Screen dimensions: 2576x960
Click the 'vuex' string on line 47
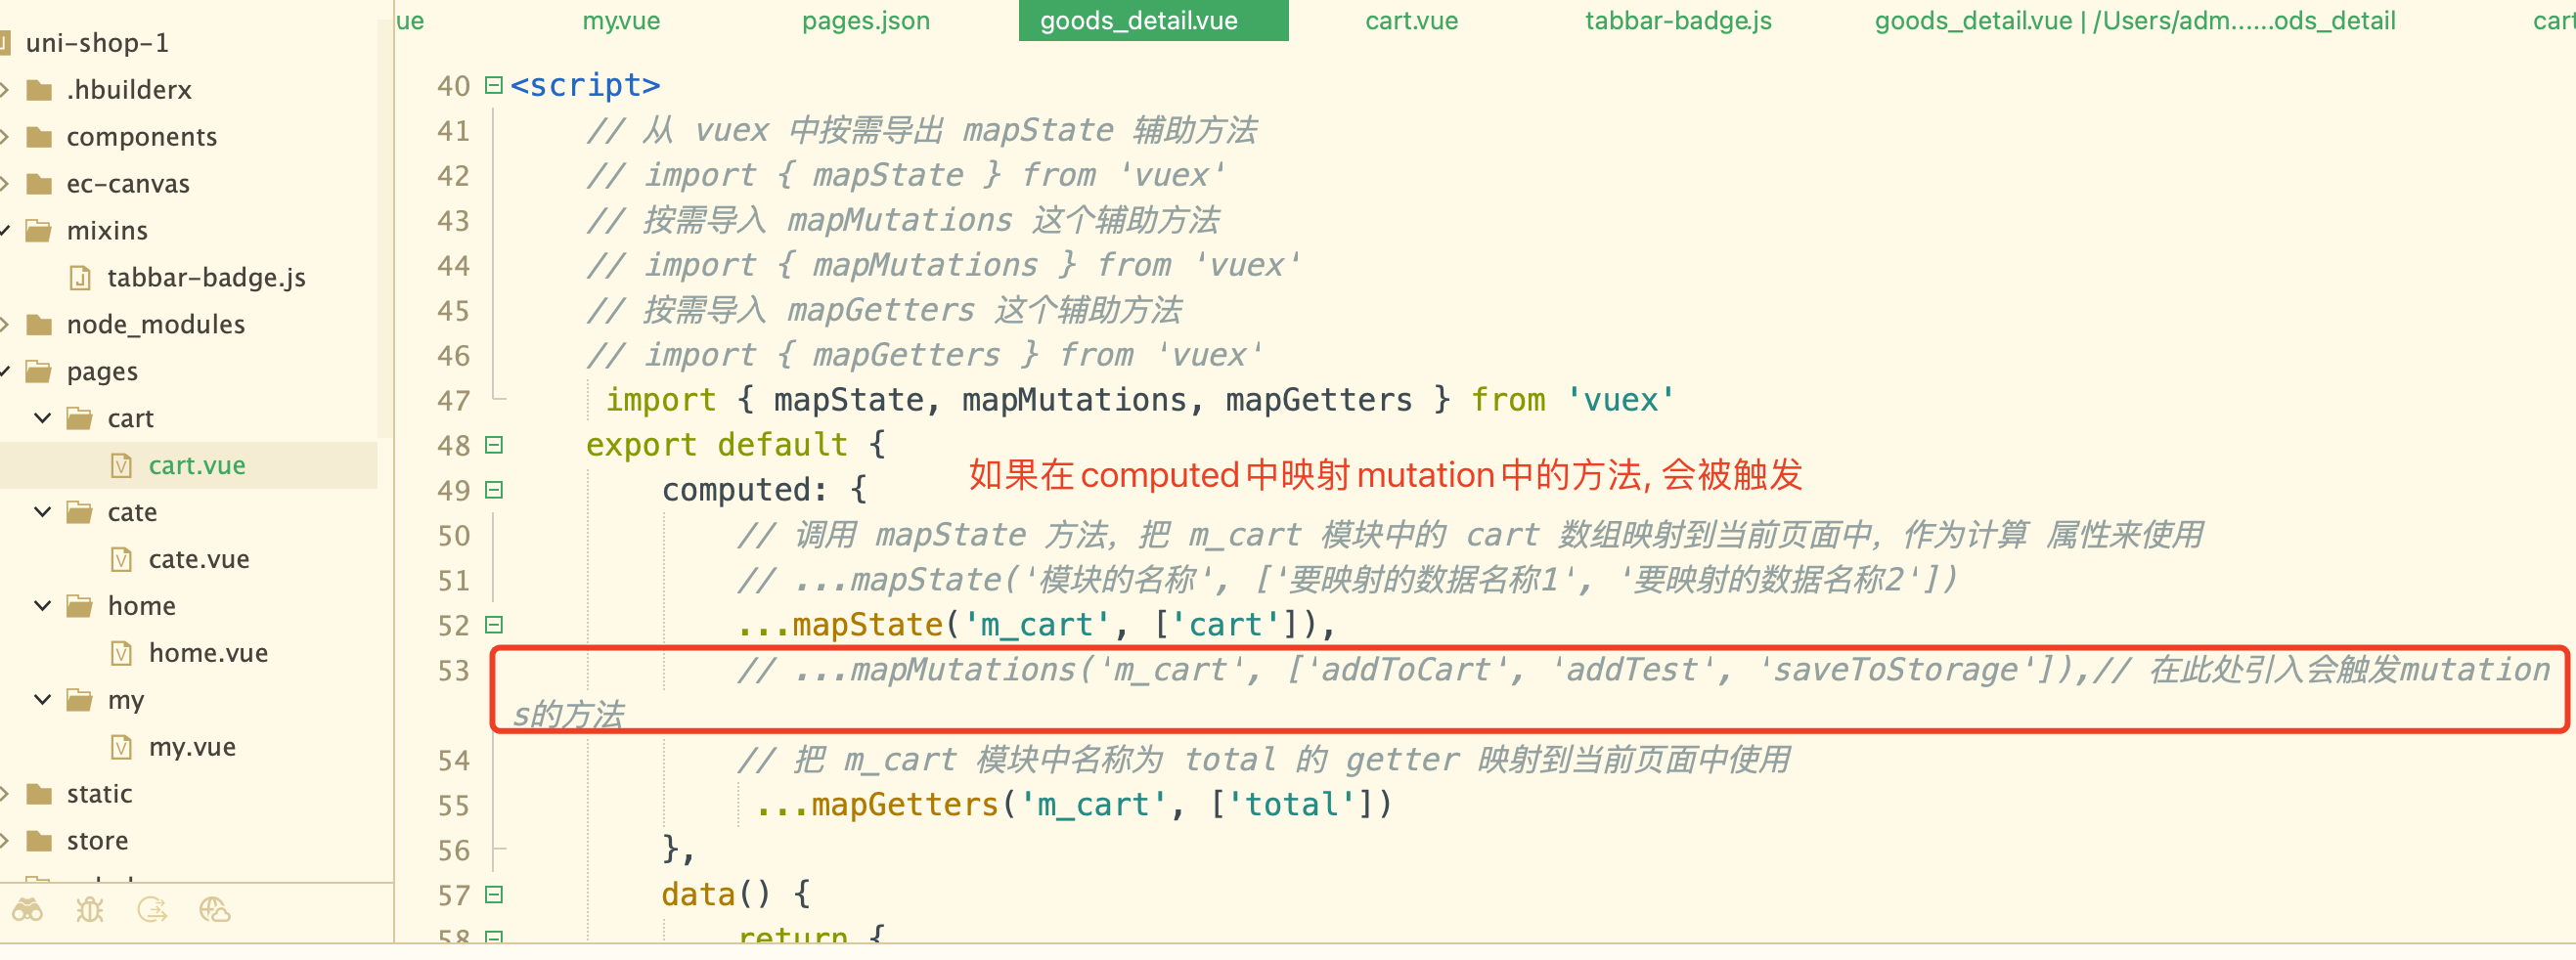pos(1620,400)
